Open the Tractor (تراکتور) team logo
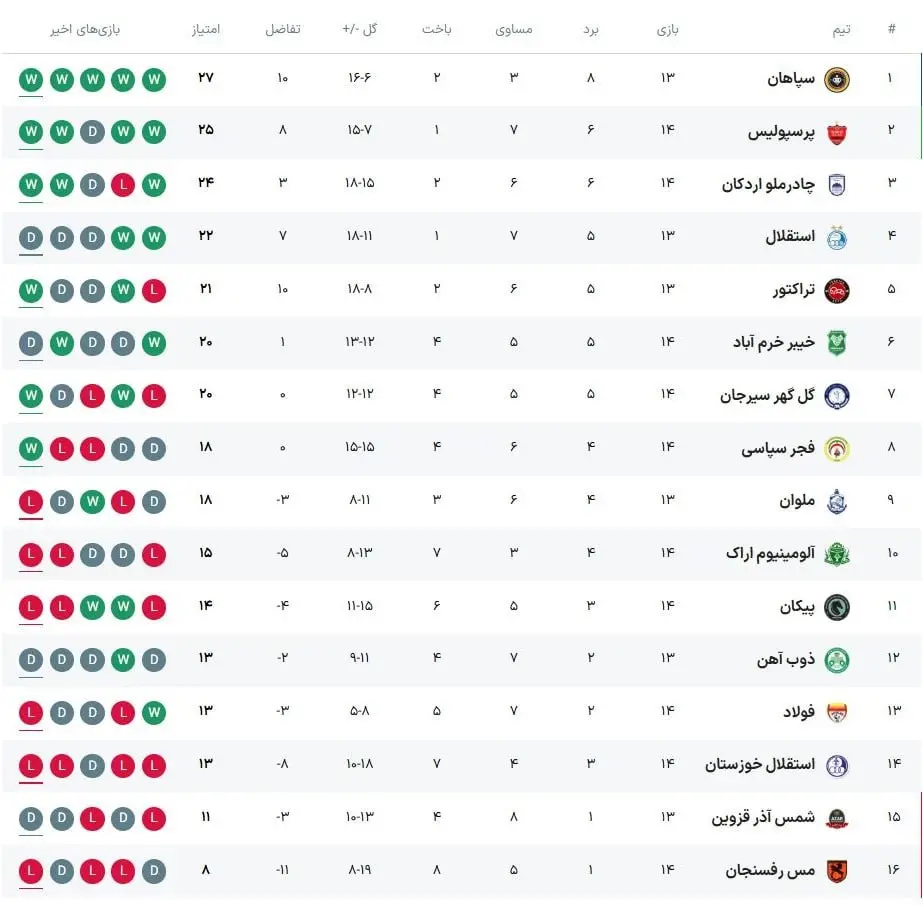 836,290
